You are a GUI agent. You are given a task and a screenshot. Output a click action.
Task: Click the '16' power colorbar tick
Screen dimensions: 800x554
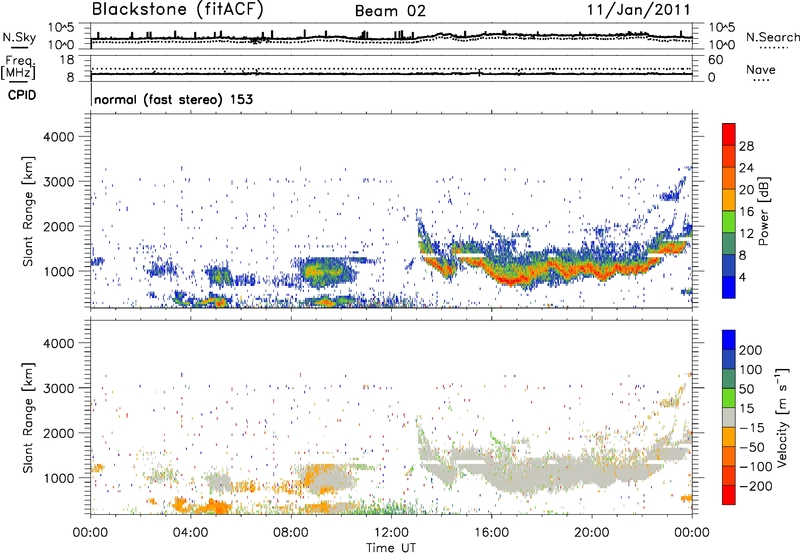[746, 212]
